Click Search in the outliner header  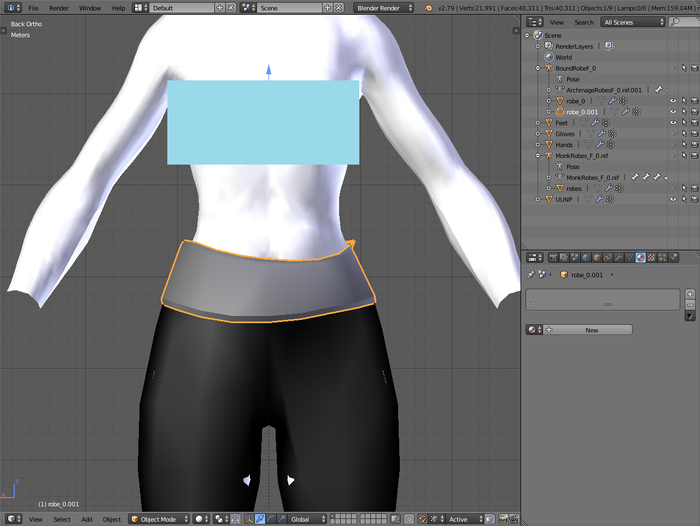tap(583, 22)
